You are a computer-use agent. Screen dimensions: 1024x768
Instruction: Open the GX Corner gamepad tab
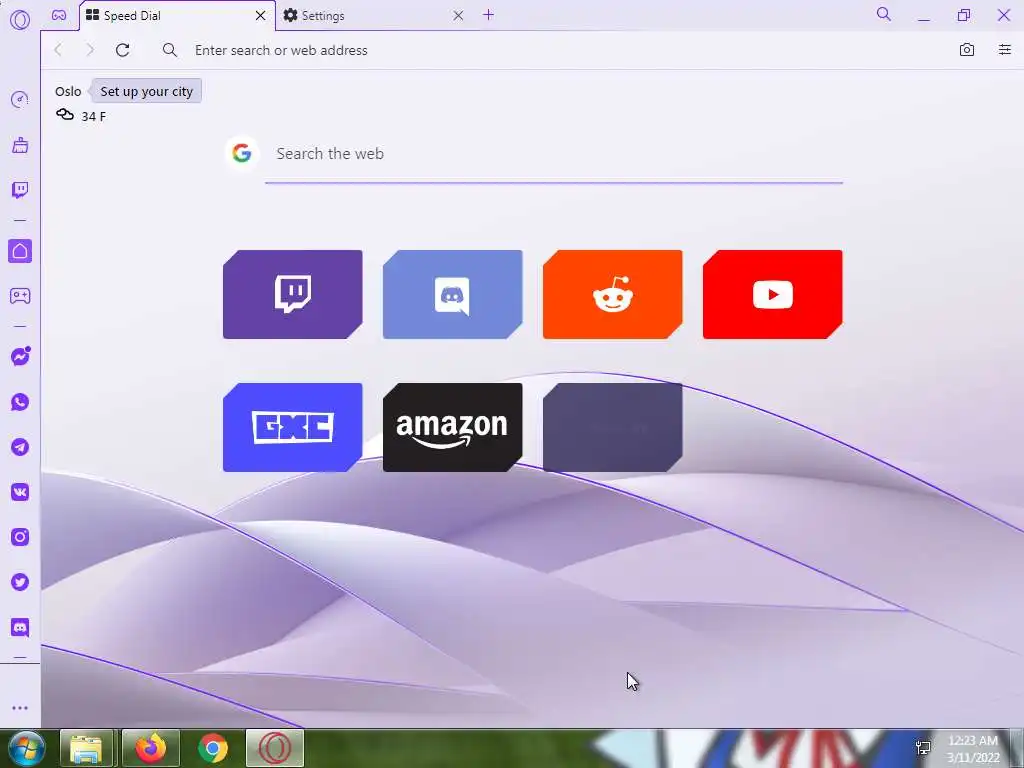pyautogui.click(x=59, y=15)
